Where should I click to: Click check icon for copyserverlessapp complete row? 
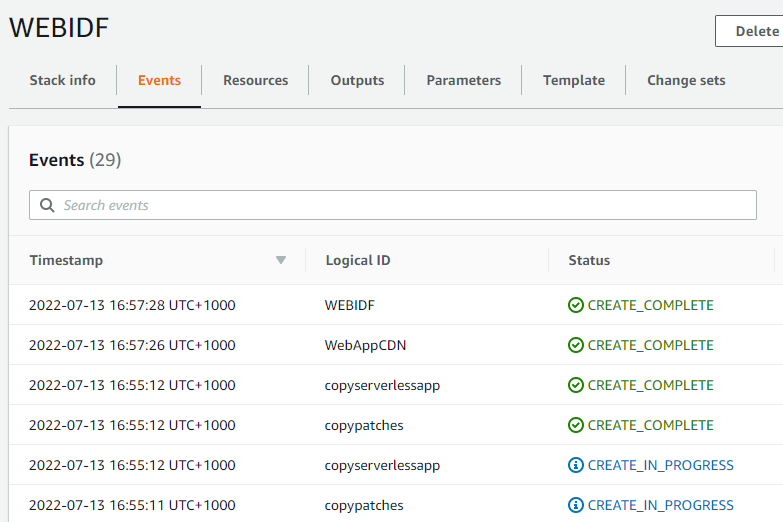(576, 385)
